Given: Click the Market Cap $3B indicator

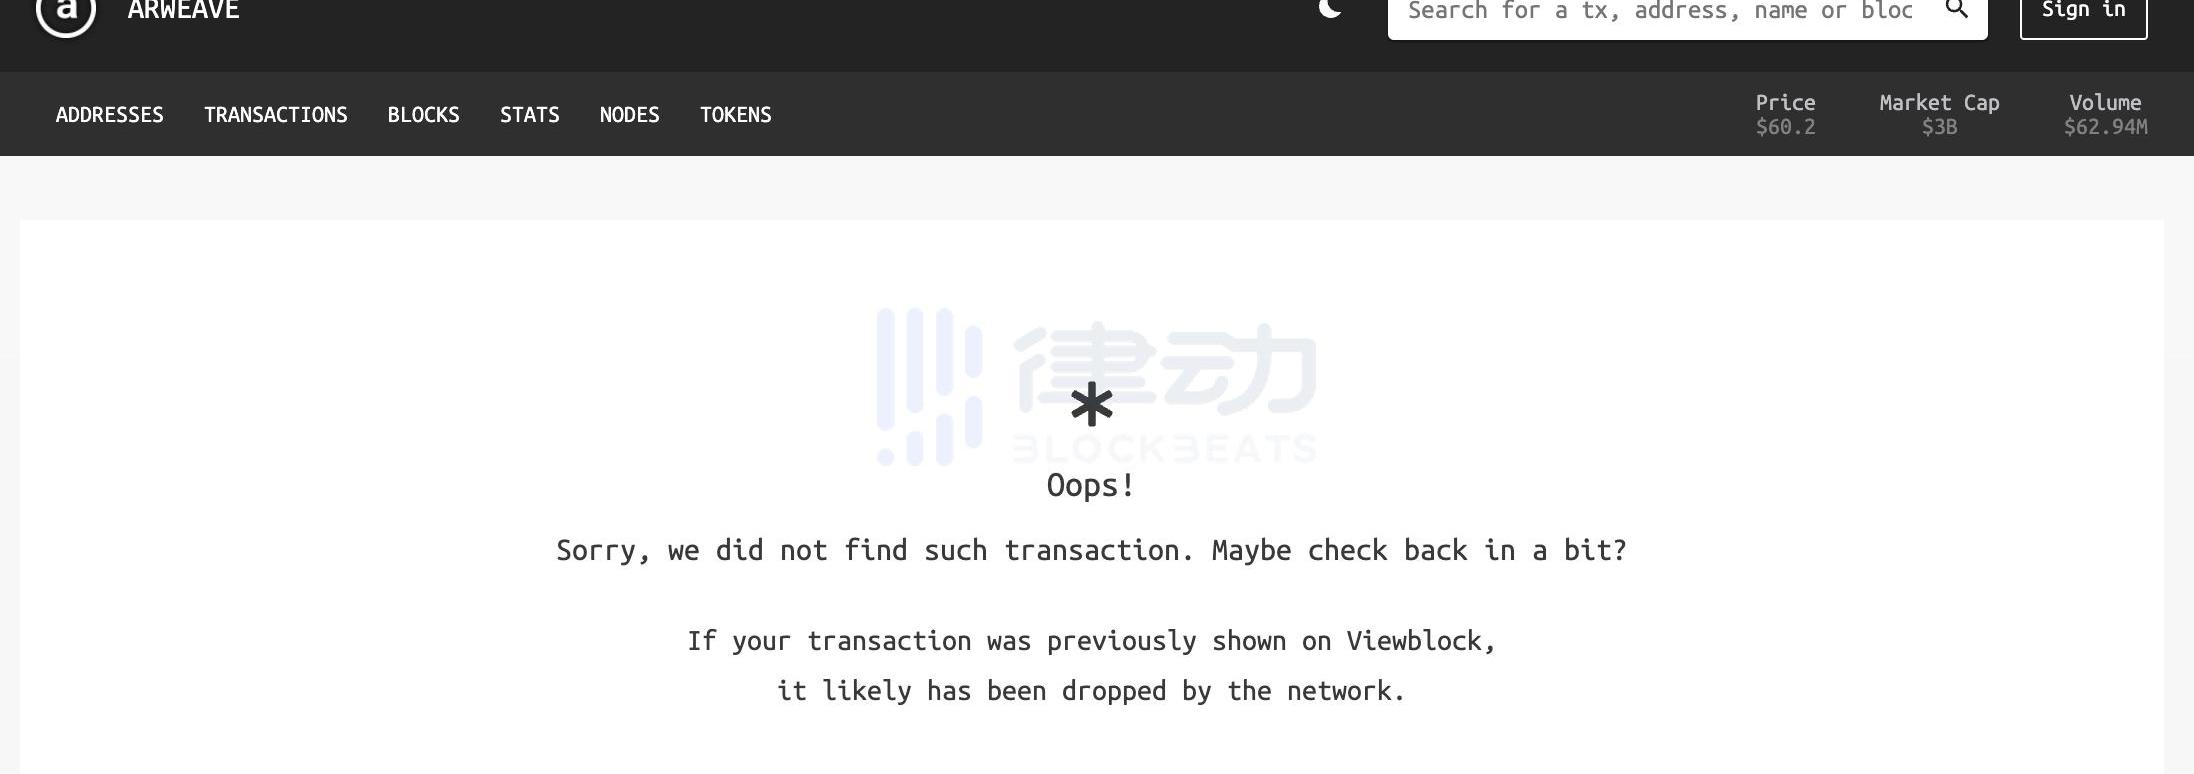Looking at the screenshot, I should tap(1939, 114).
